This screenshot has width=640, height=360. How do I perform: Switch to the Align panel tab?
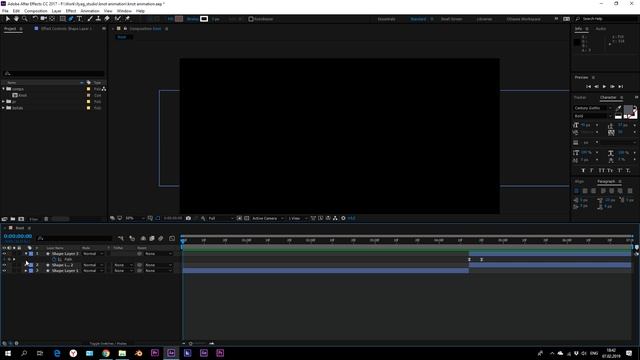(579, 181)
